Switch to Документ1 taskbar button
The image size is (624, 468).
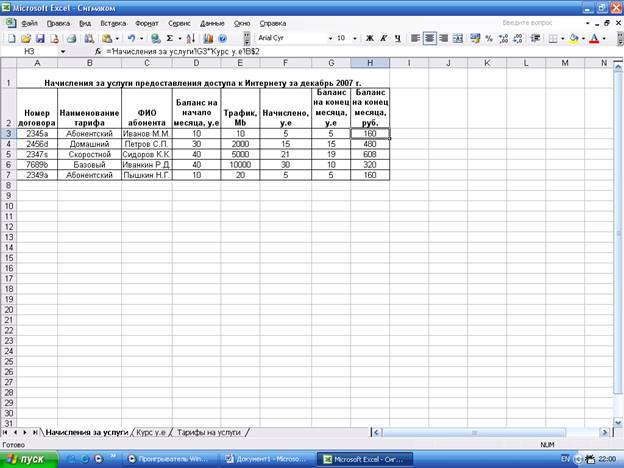tap(265, 458)
